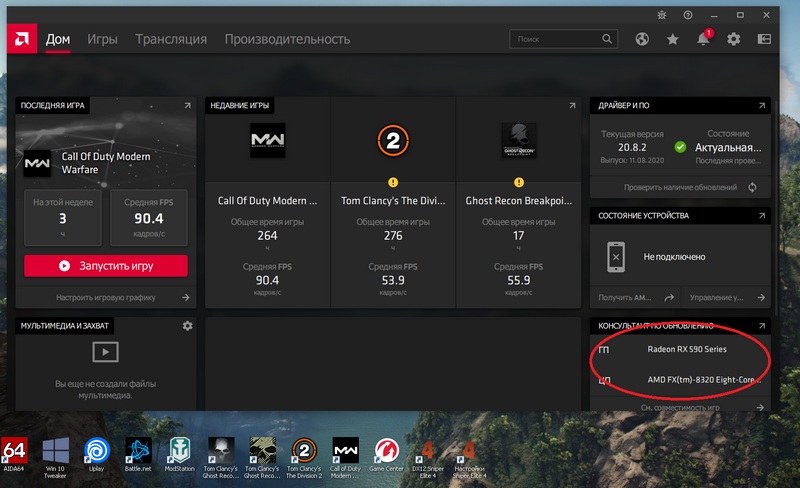The height and width of the screenshot is (488, 800).
Task: Click Не подключено status text
Action: point(674,257)
